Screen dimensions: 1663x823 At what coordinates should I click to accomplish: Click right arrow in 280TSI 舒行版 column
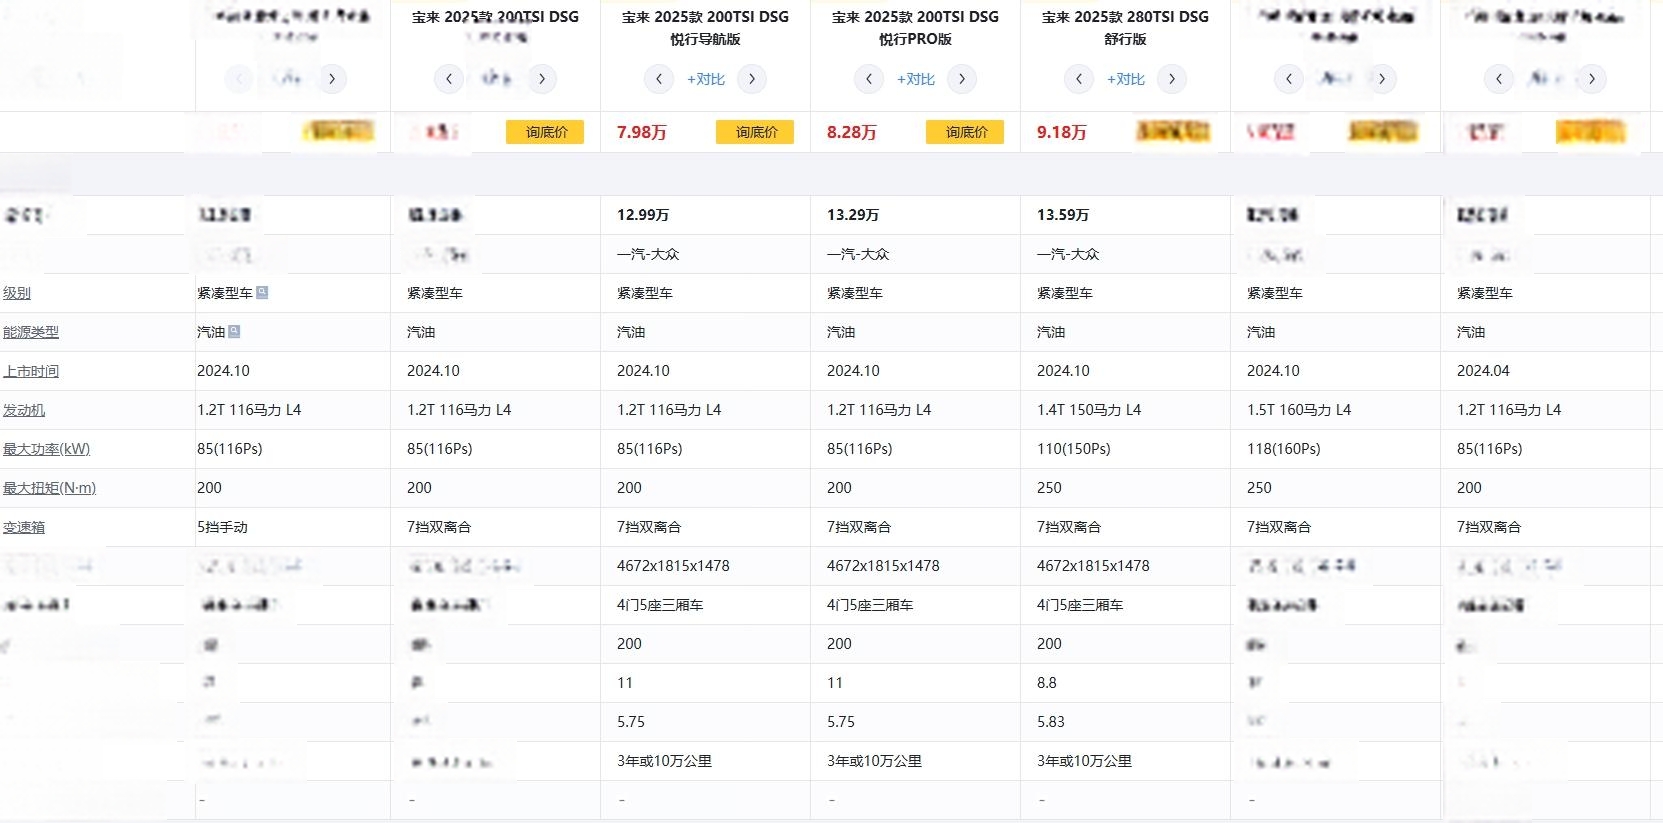tap(1172, 79)
